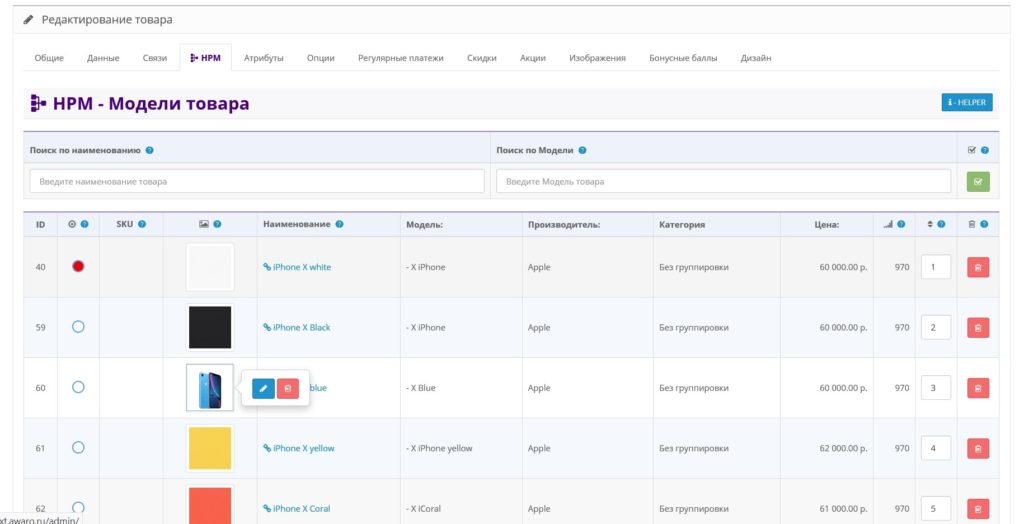Open the 'Изображения' tab
The height and width of the screenshot is (524, 1024).
tap(597, 57)
